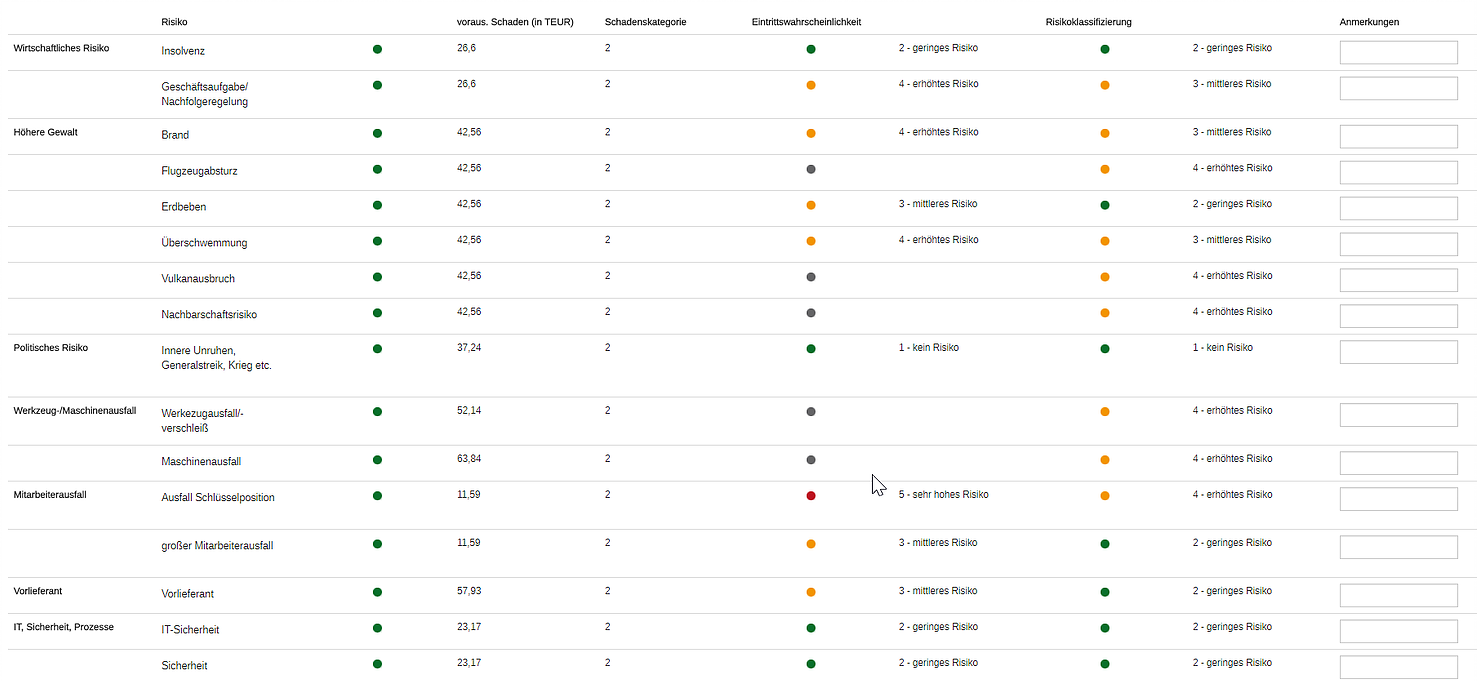Click the orange probability dot for Erdbeben
This screenshot has height=681, width=1477.
(x=810, y=205)
